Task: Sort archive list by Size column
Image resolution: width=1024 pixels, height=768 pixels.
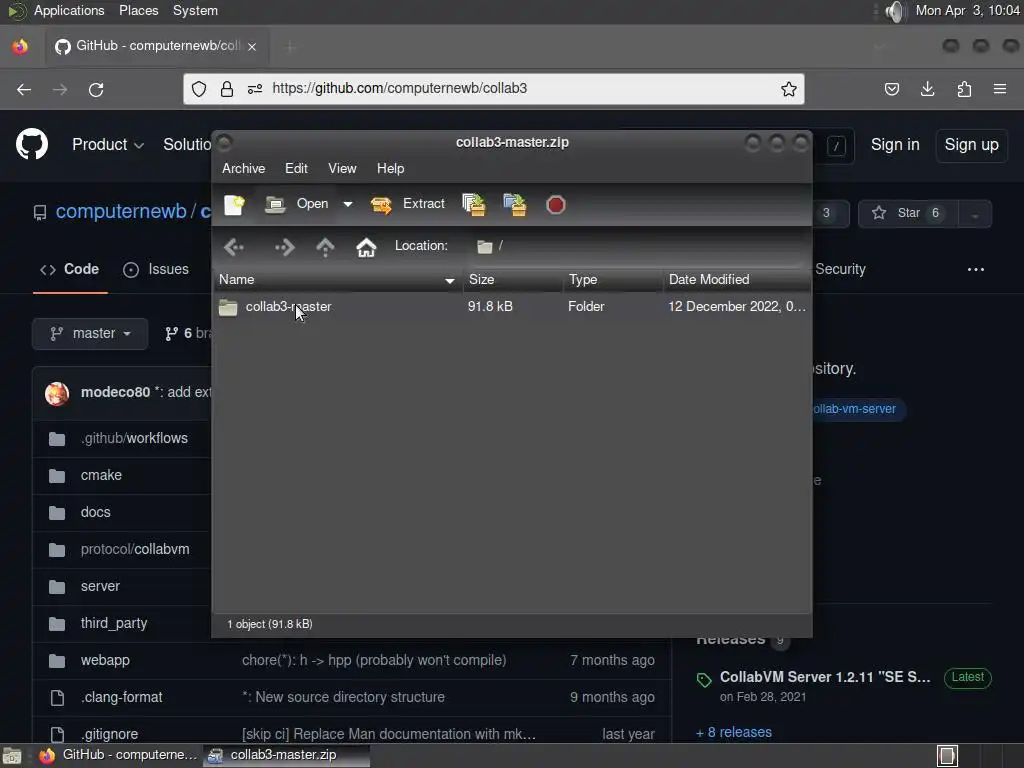Action: [x=513, y=280]
